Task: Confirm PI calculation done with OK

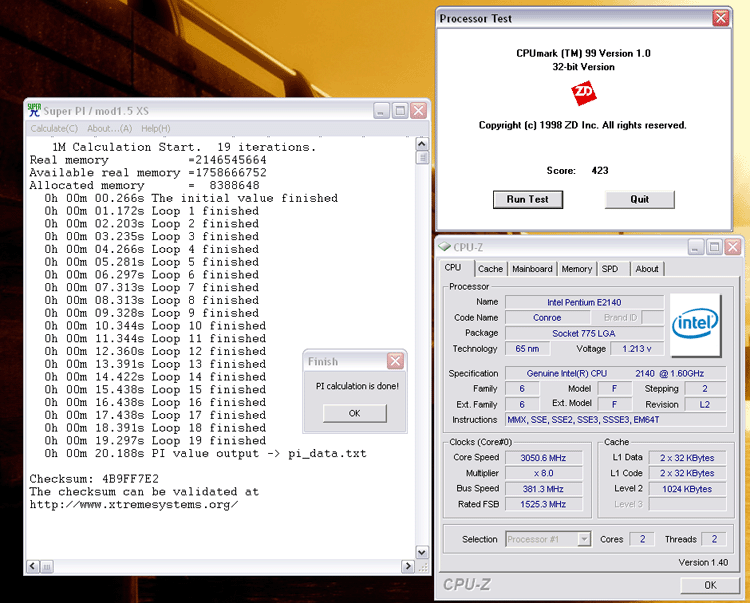Action: click(354, 413)
